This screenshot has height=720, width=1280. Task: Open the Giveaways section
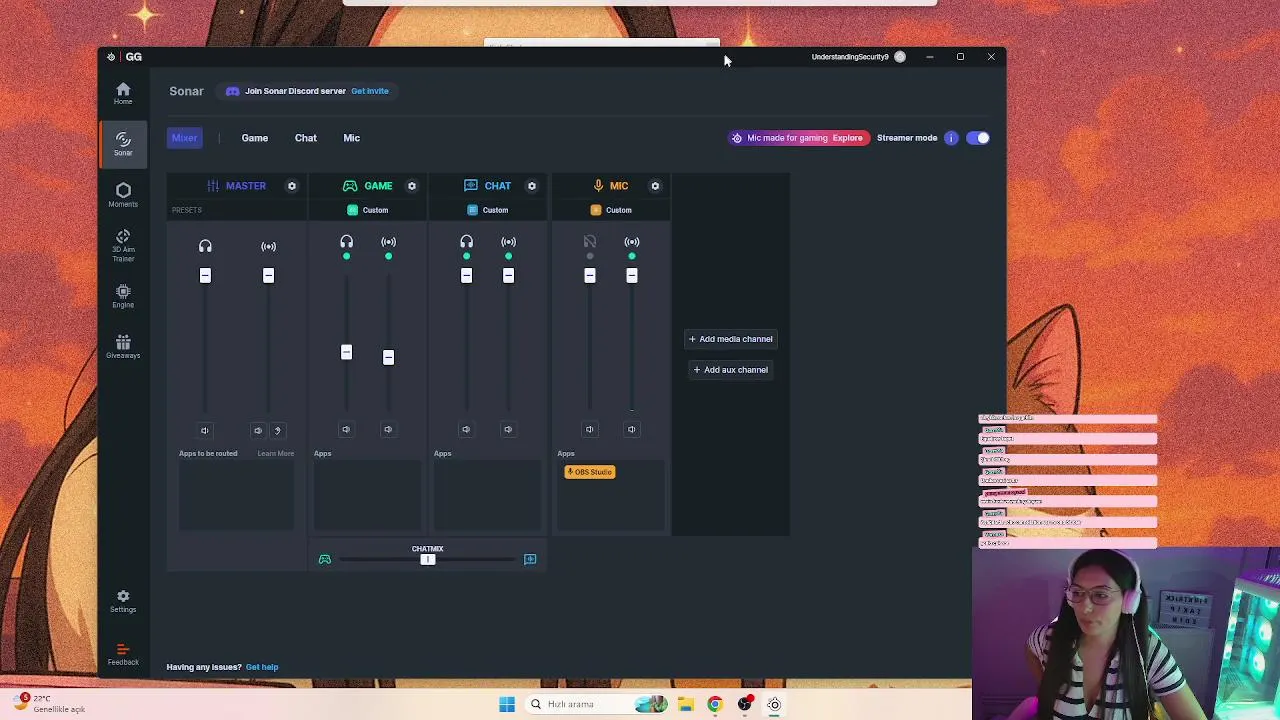(123, 346)
